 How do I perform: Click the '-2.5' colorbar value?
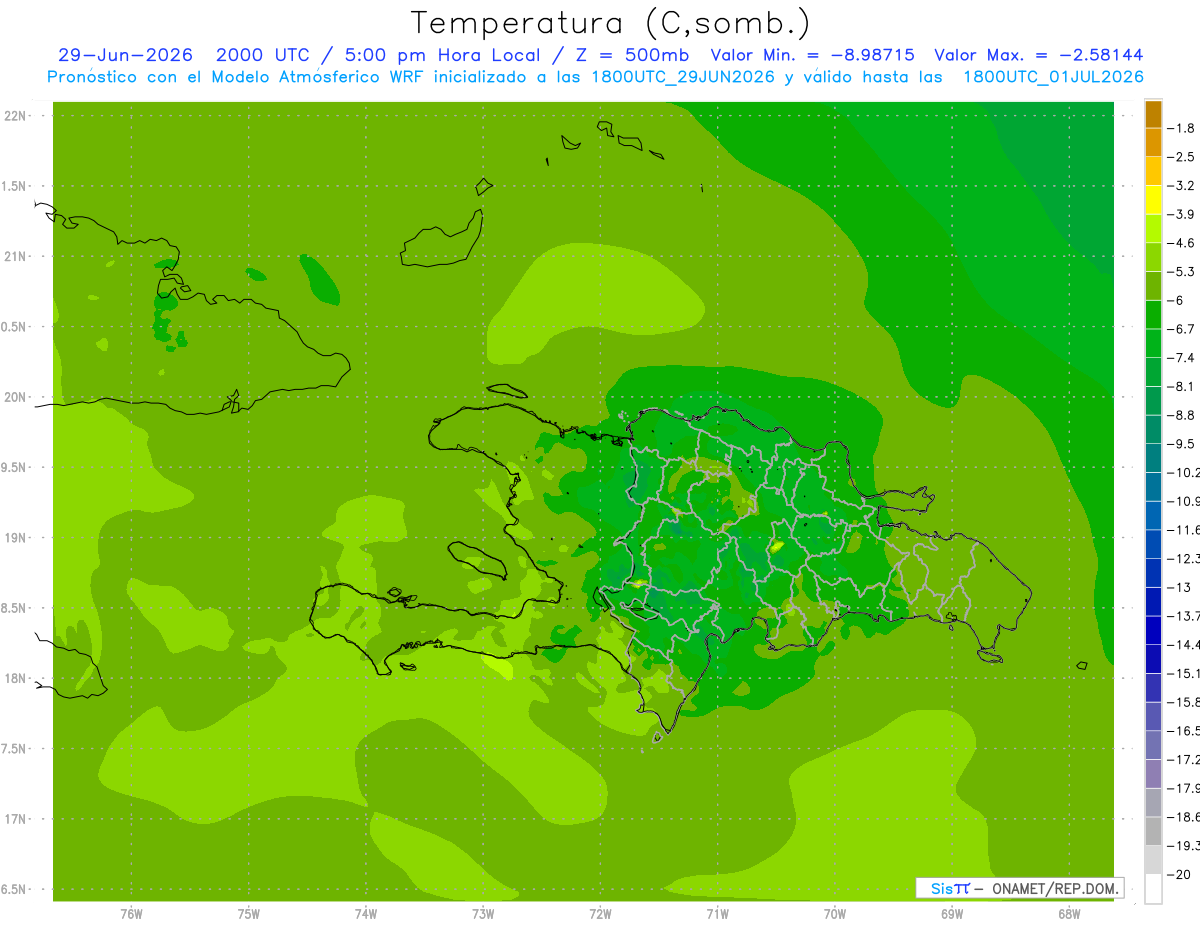(x=1182, y=157)
